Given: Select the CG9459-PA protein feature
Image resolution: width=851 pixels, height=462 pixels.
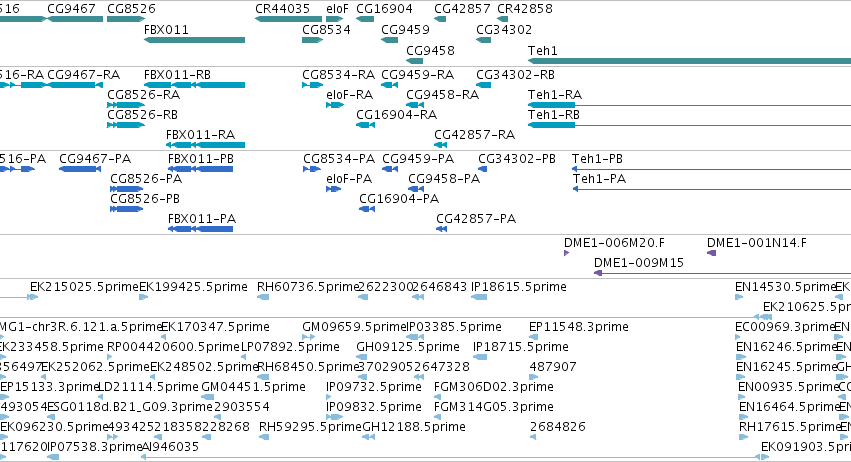Looking at the screenshot, I should point(390,169).
